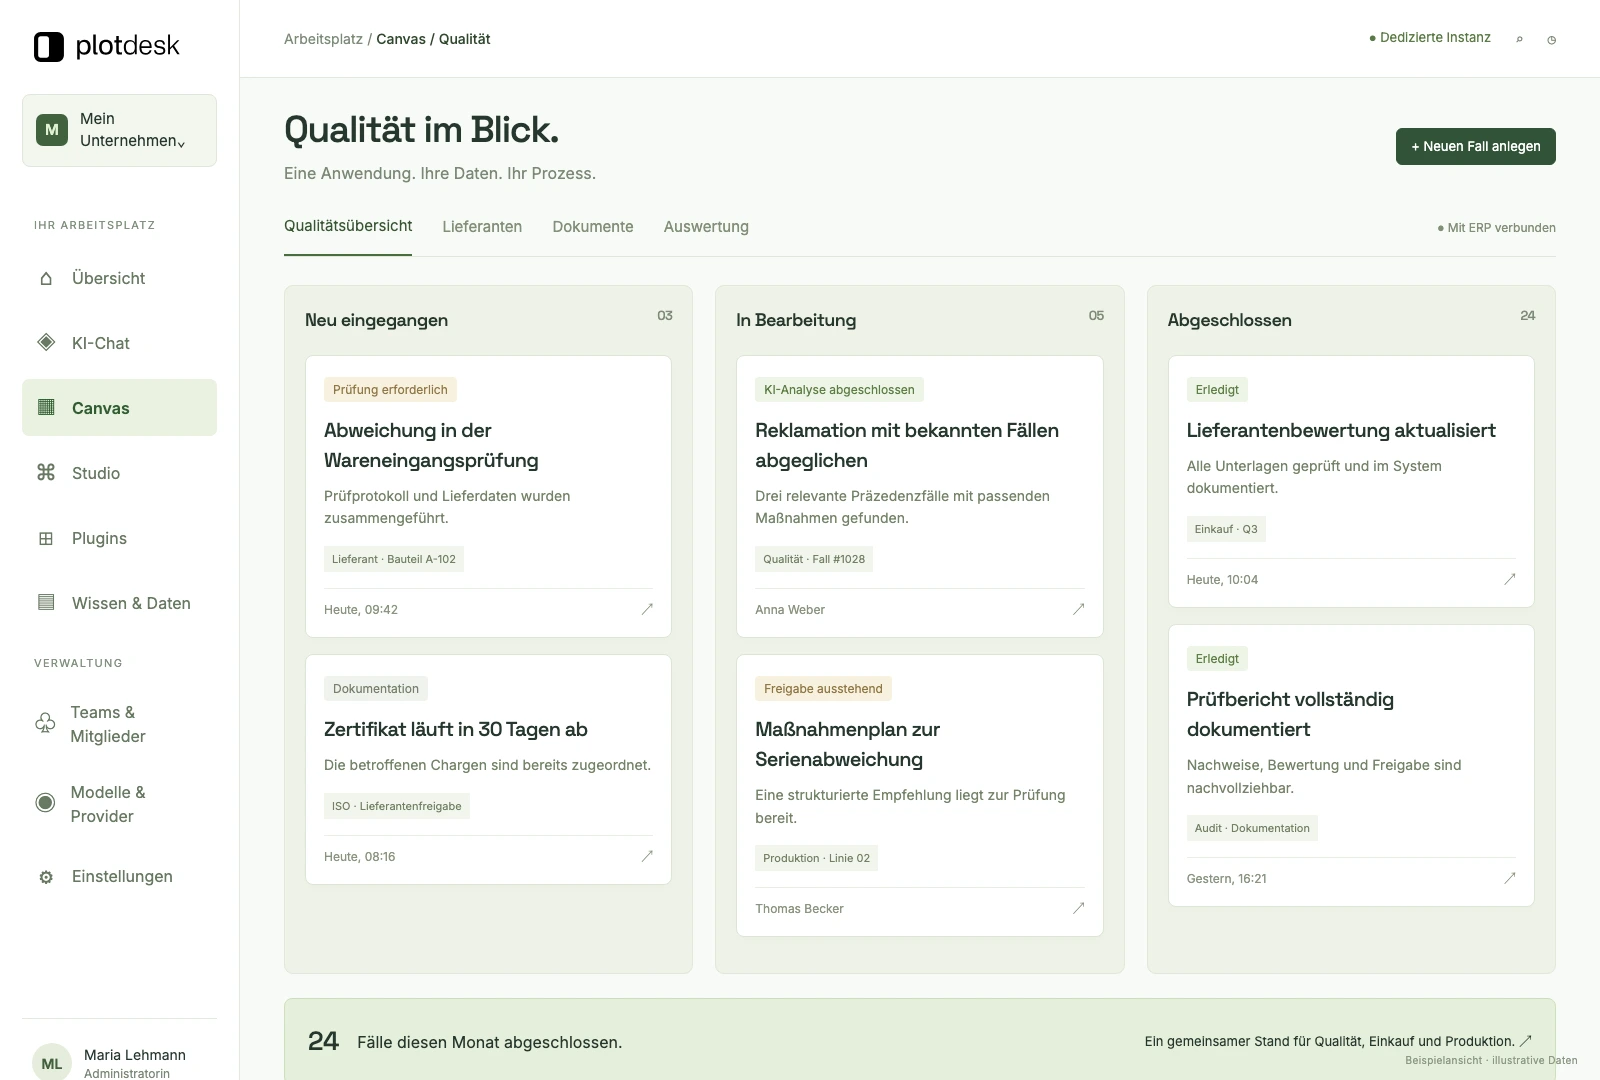Open the Übersicht home icon
This screenshot has height=1080, width=1600.
click(x=46, y=278)
